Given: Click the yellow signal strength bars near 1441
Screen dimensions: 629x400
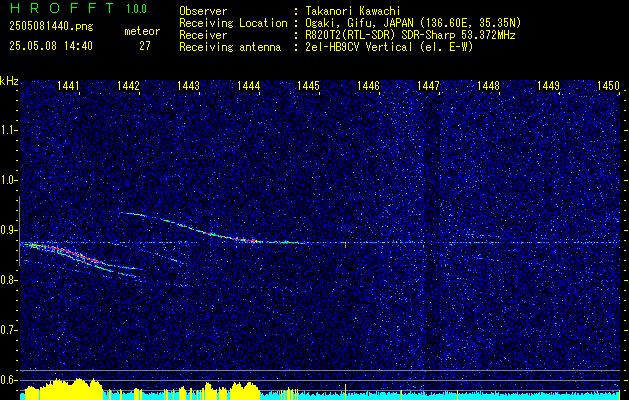Looking at the screenshot, I should pos(64,388).
